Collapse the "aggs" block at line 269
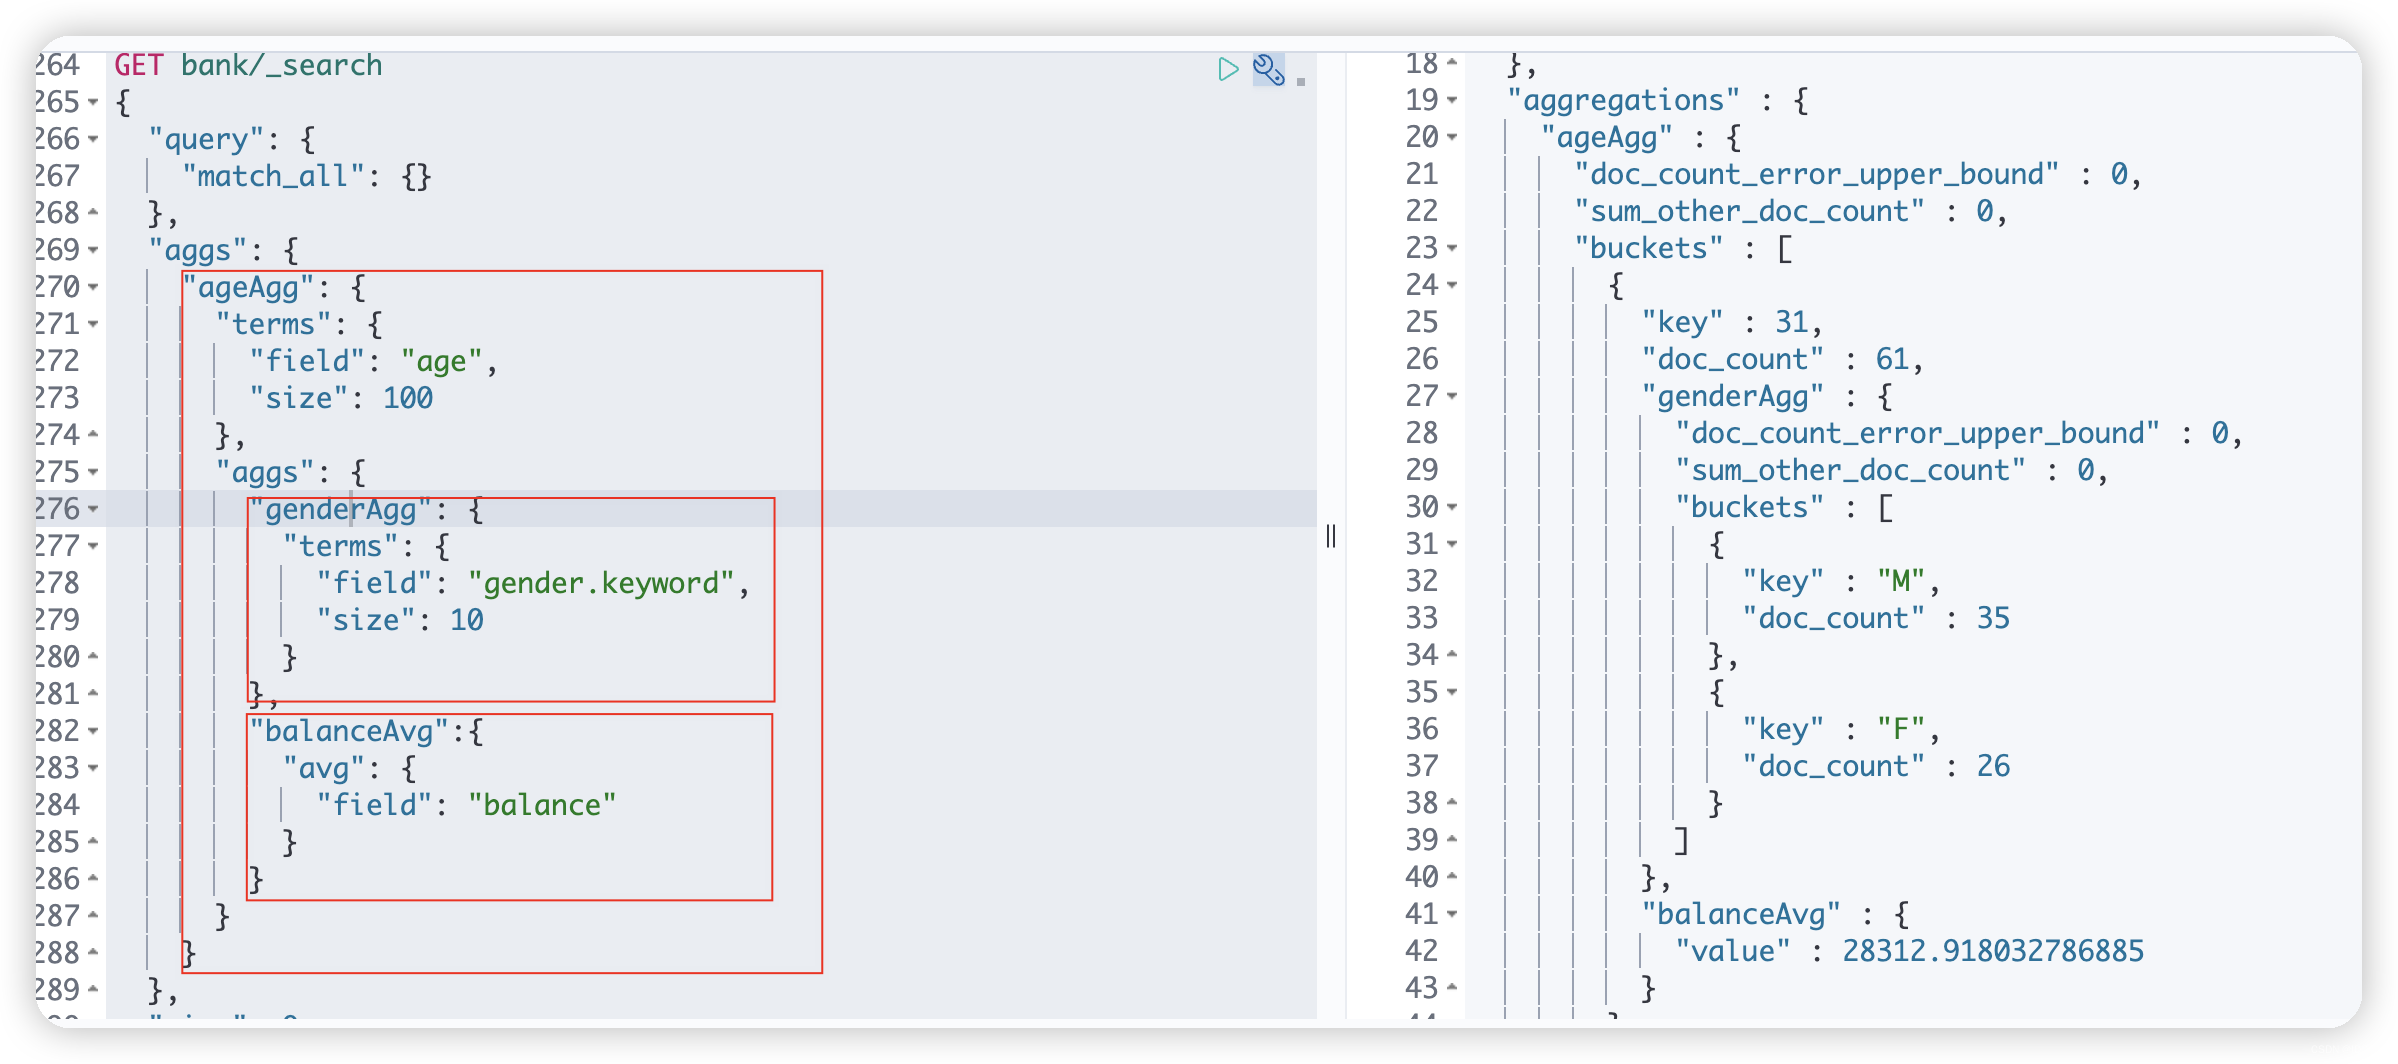2398x1064 pixels. tap(93, 250)
